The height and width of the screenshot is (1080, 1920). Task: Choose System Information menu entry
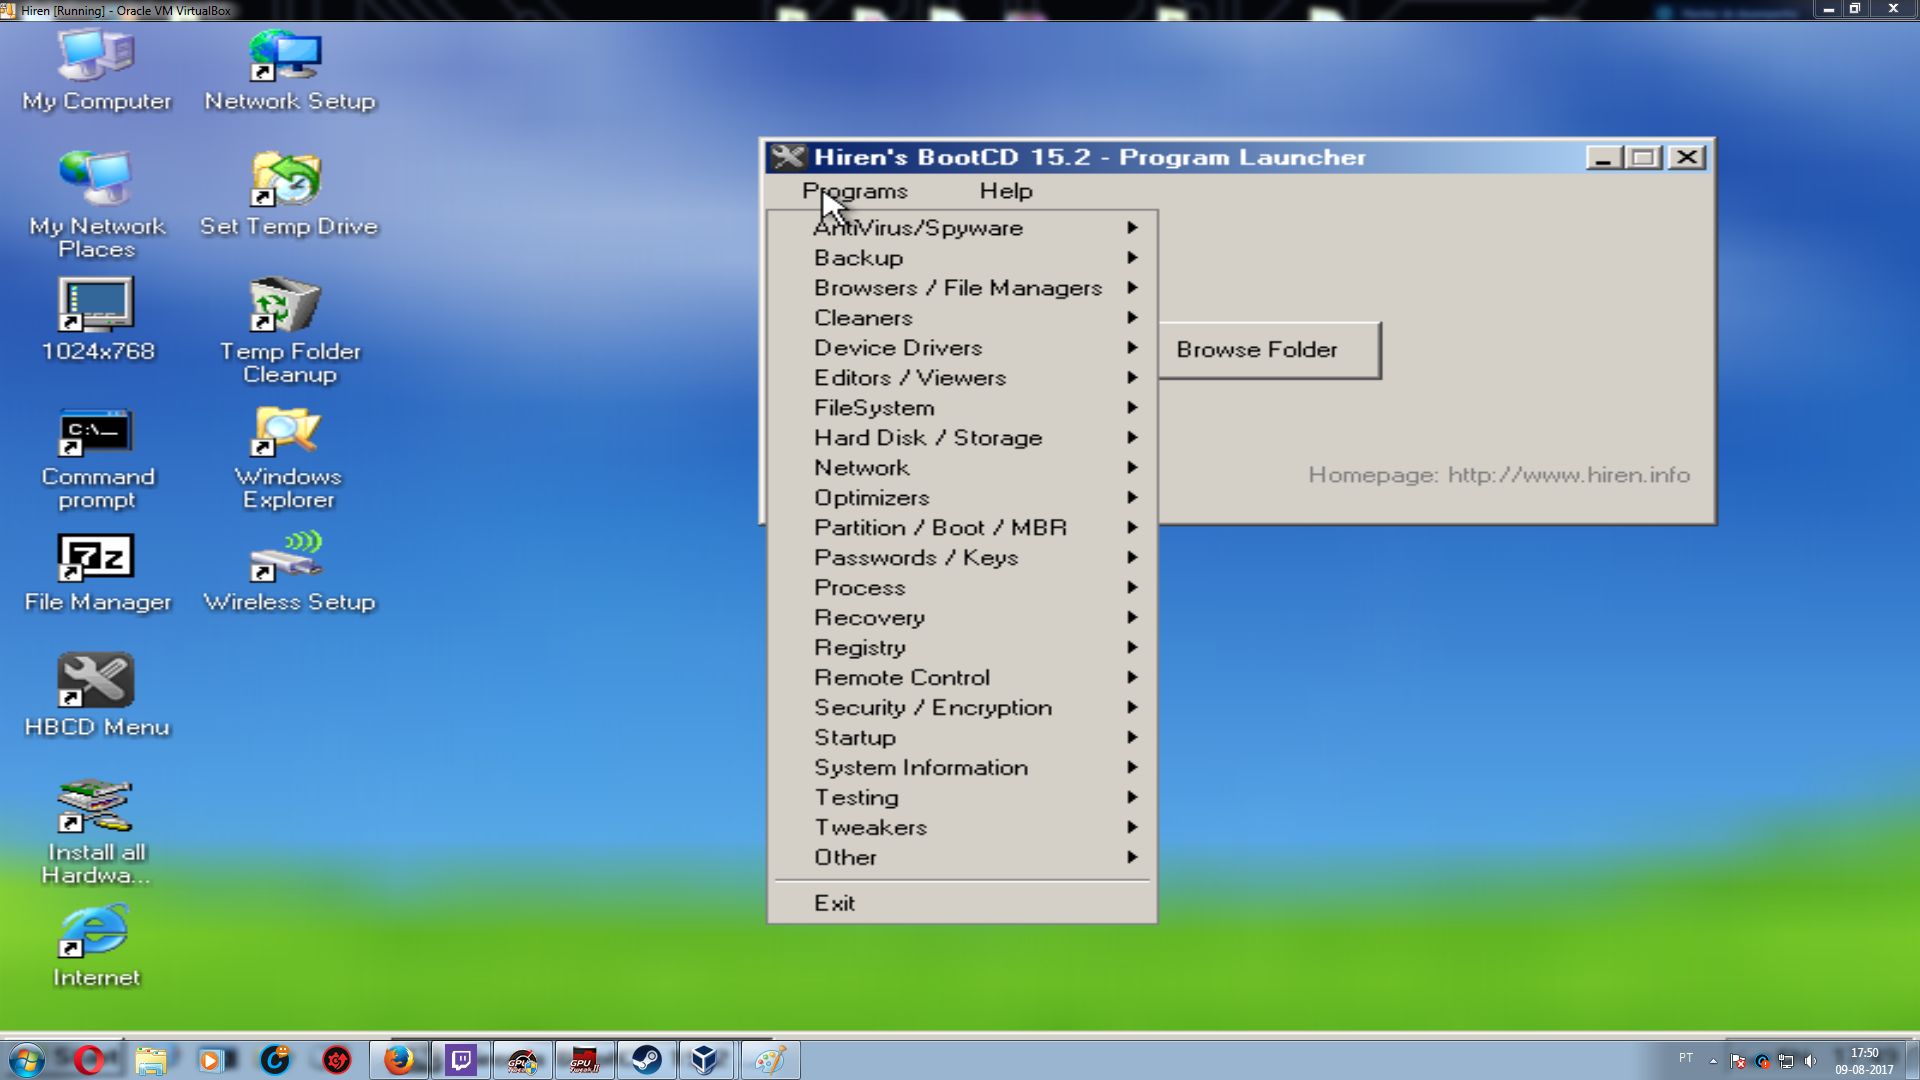(962, 768)
